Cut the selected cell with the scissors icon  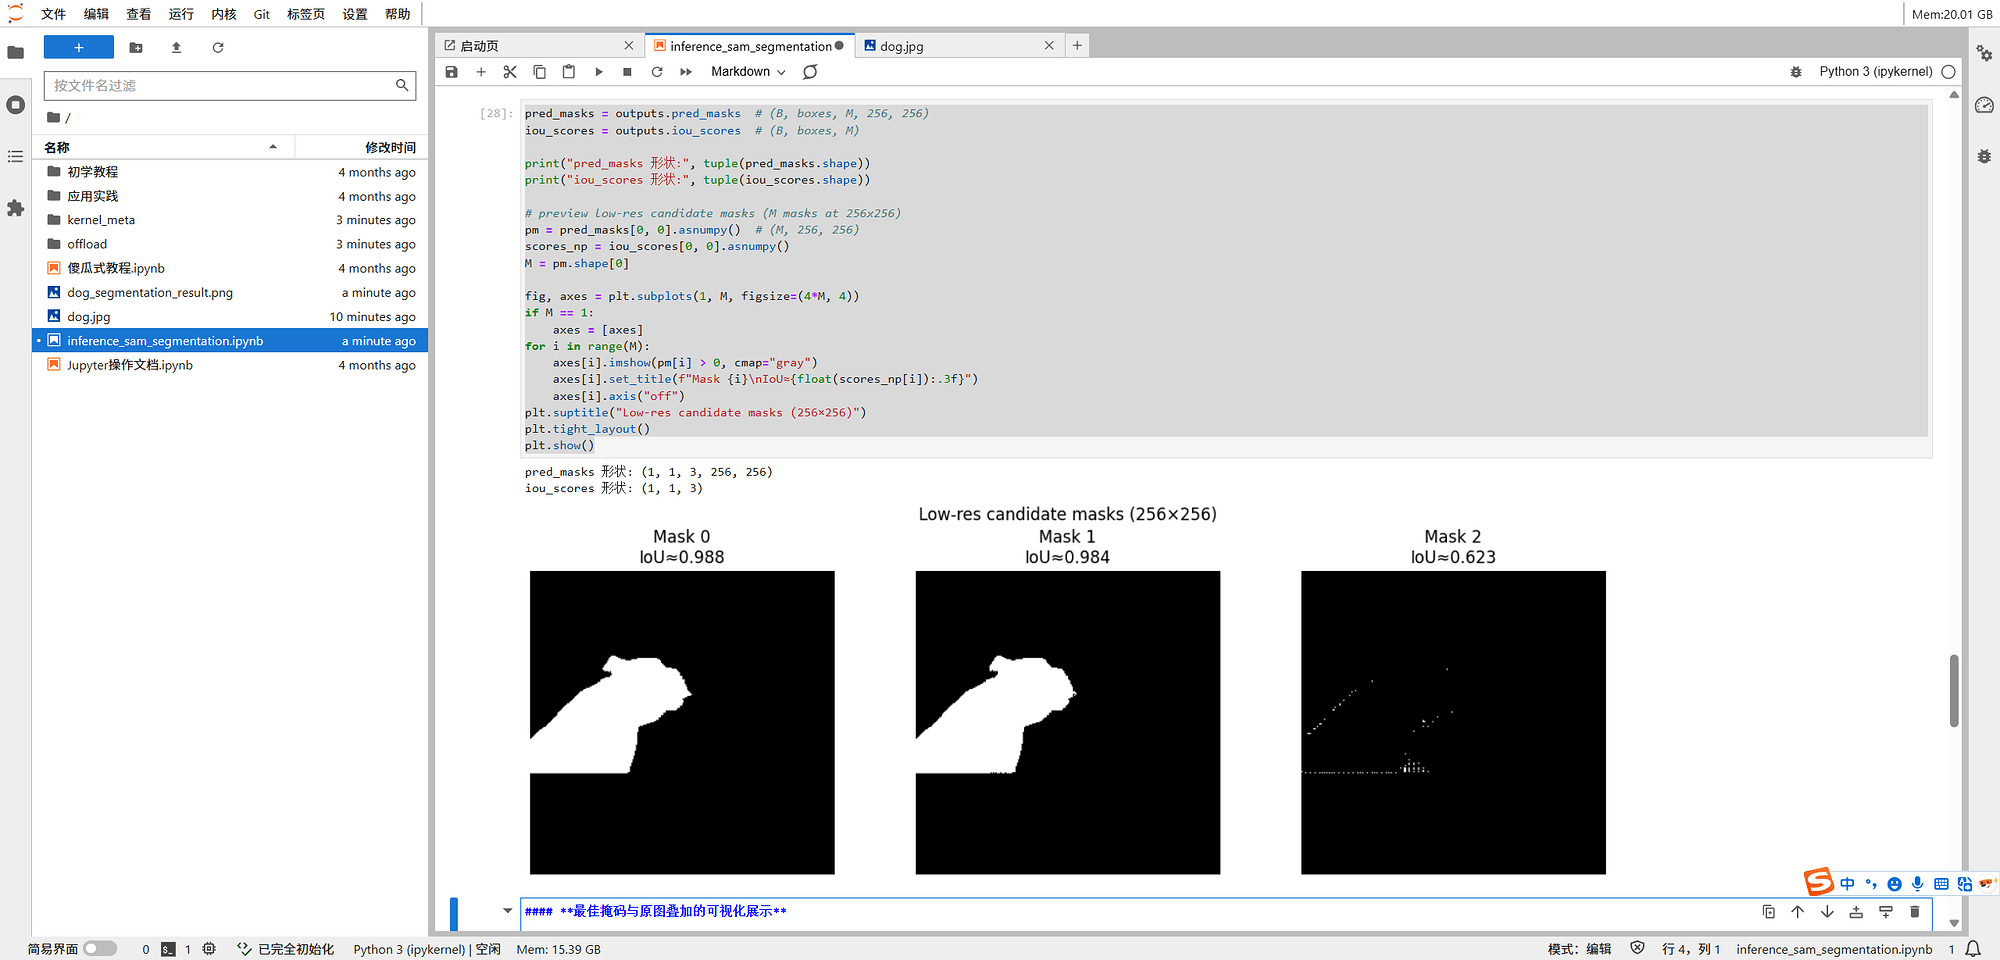pos(510,72)
